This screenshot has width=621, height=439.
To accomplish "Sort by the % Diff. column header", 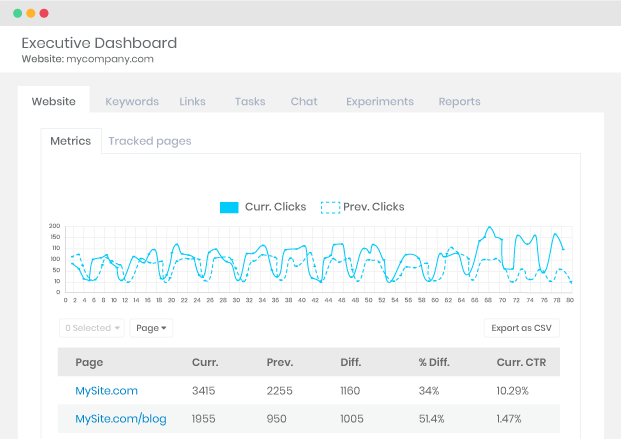I will click(434, 362).
